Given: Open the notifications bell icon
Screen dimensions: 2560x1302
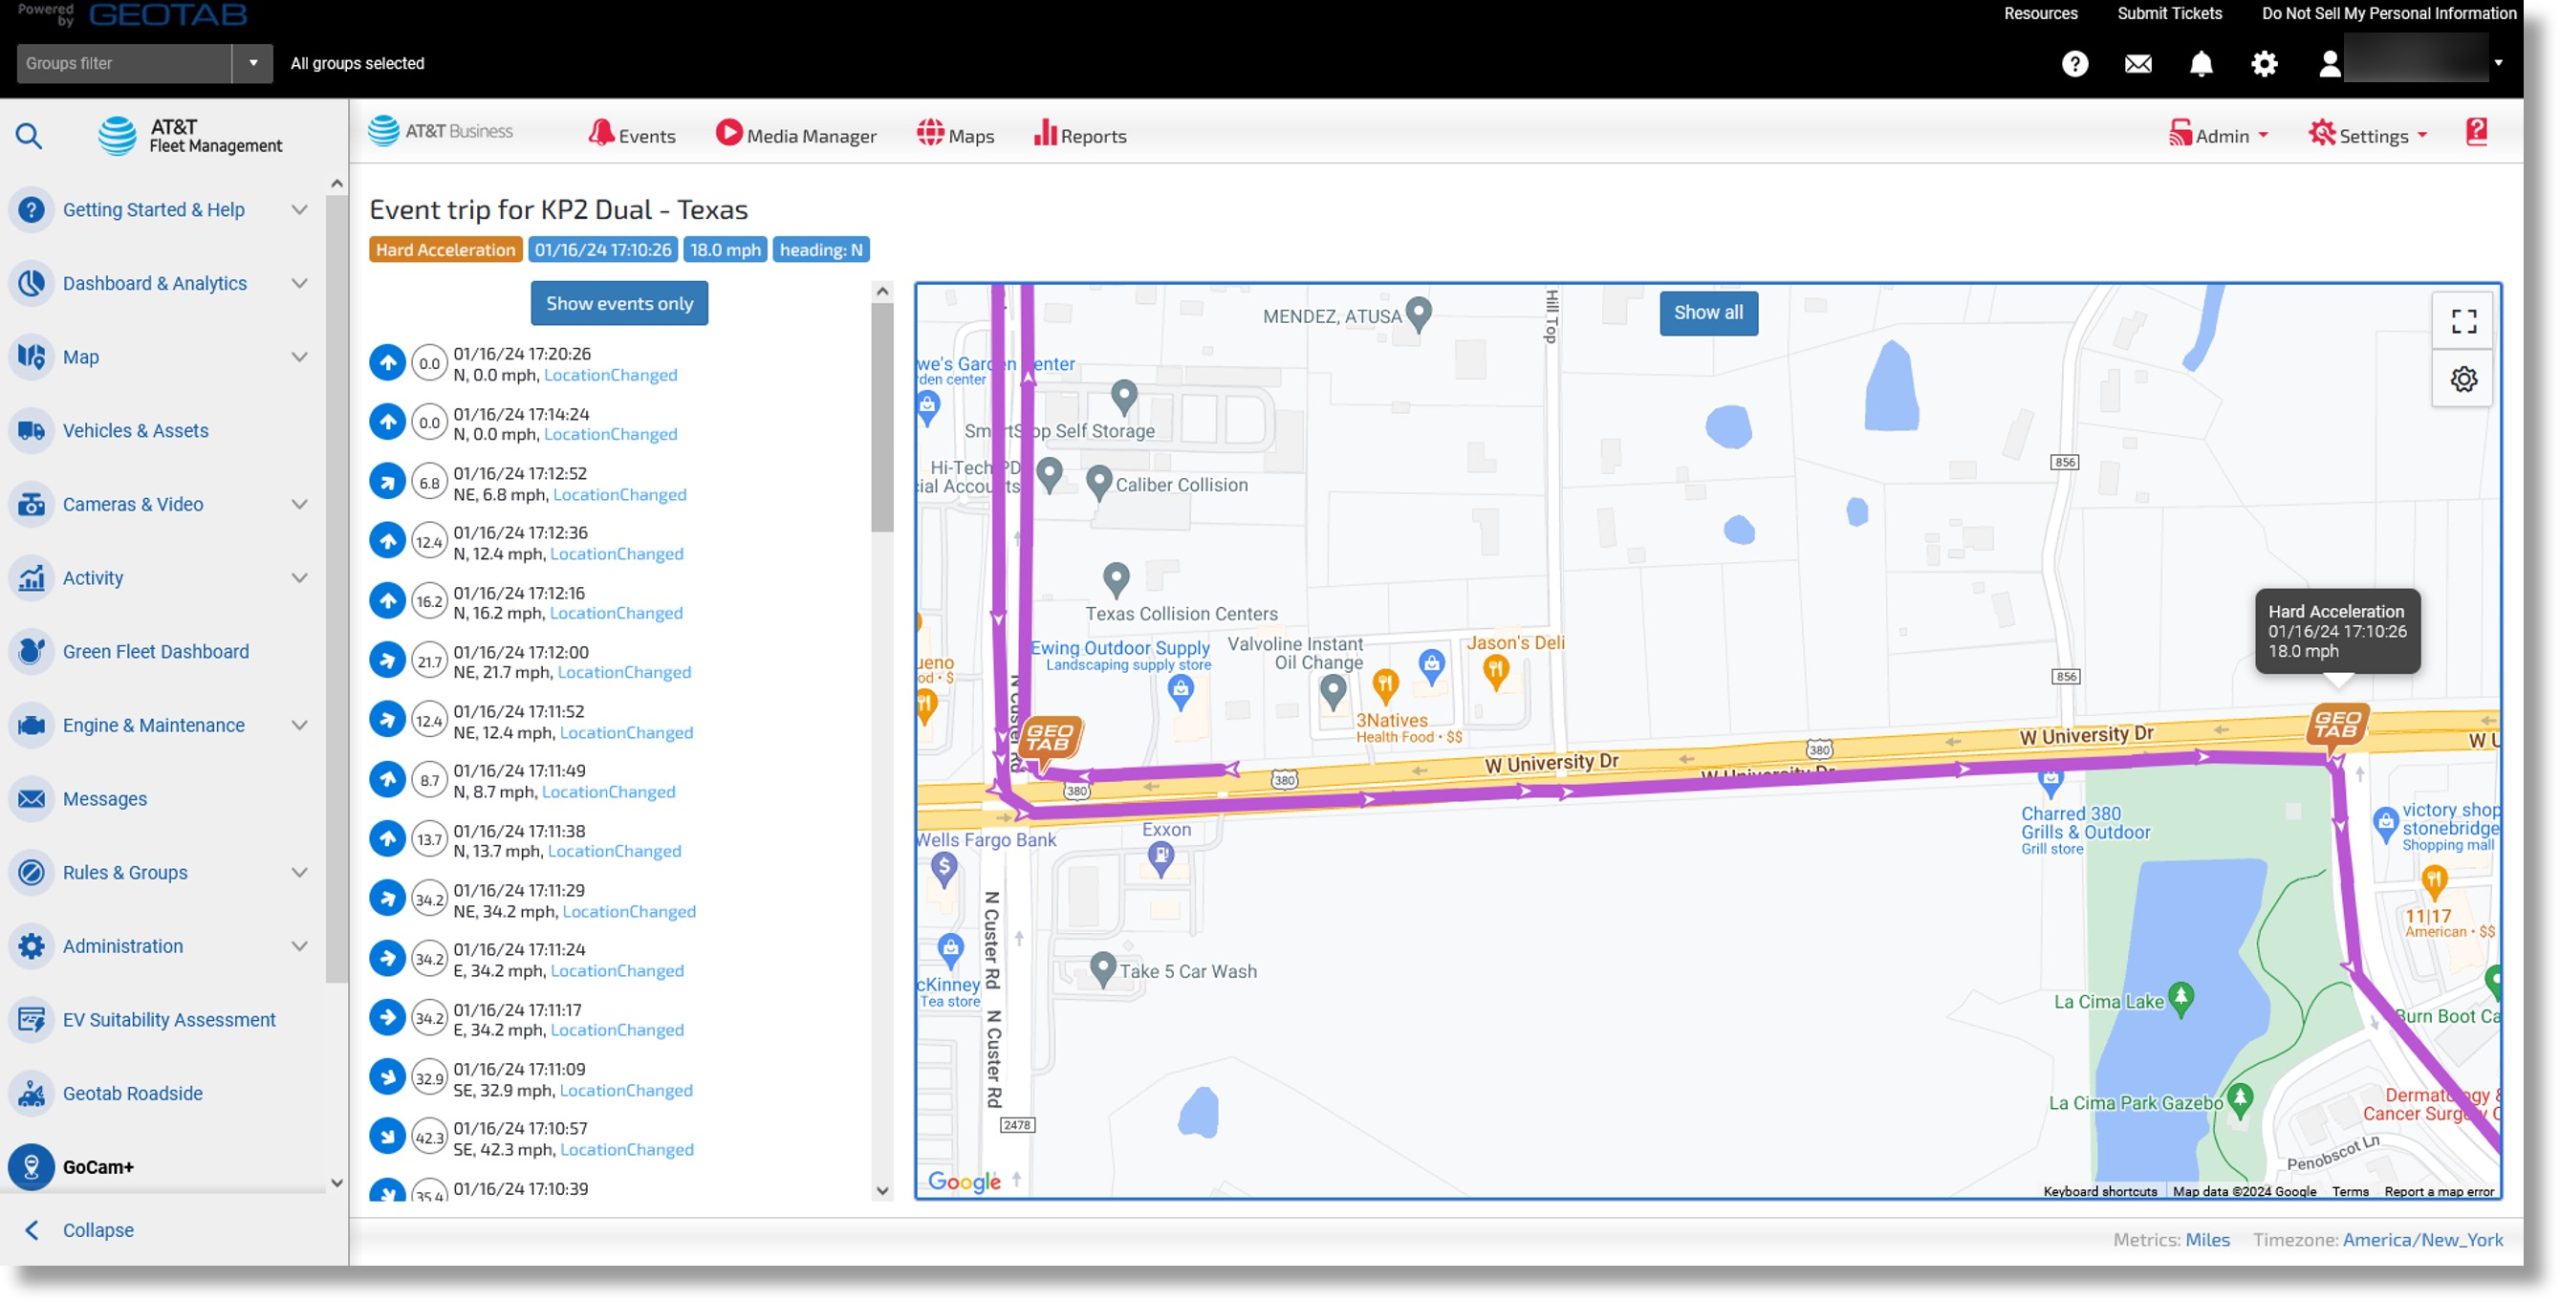Looking at the screenshot, I should 2201,64.
